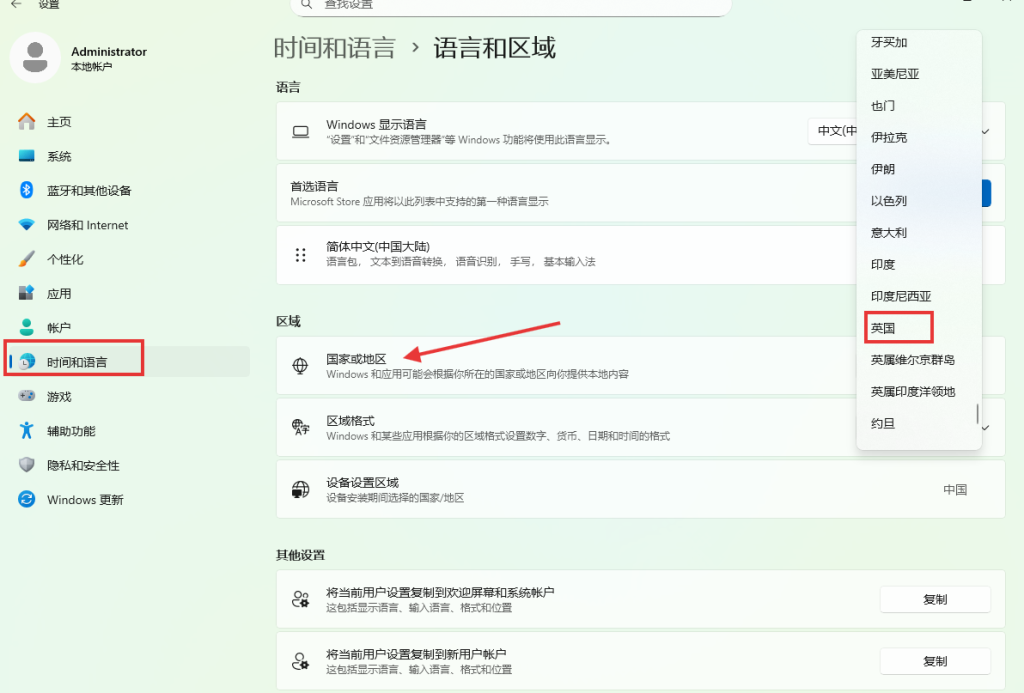
Task: Go to 游戏 settings section
Action: point(59,397)
